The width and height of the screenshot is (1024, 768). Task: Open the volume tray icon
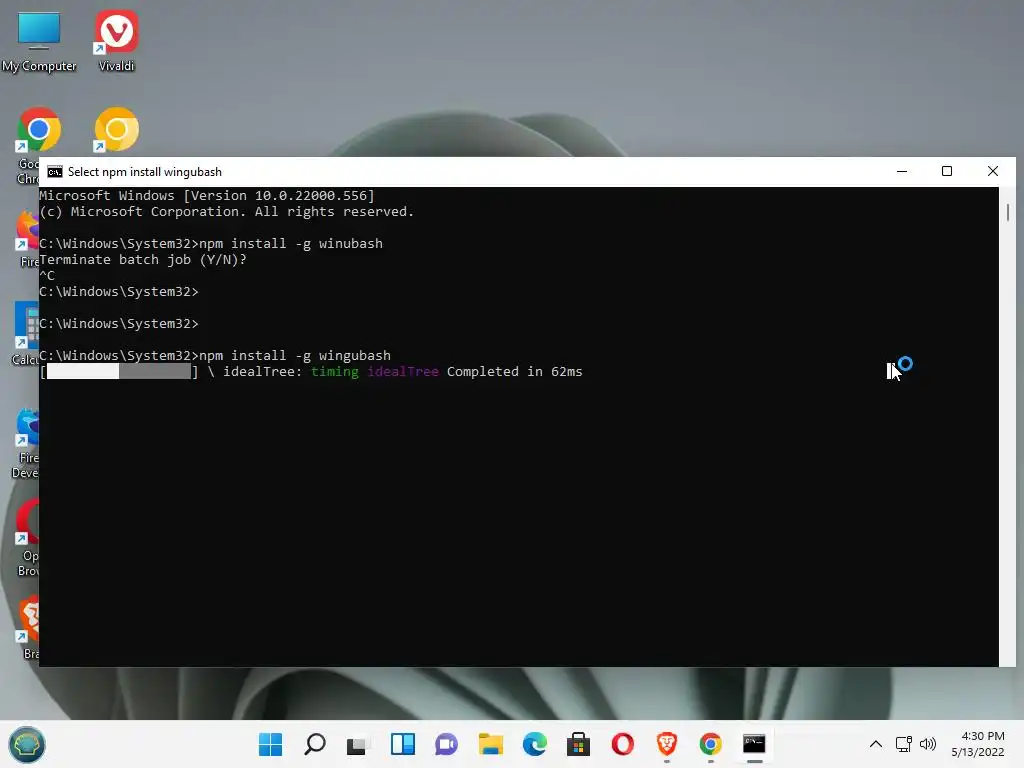click(928, 744)
